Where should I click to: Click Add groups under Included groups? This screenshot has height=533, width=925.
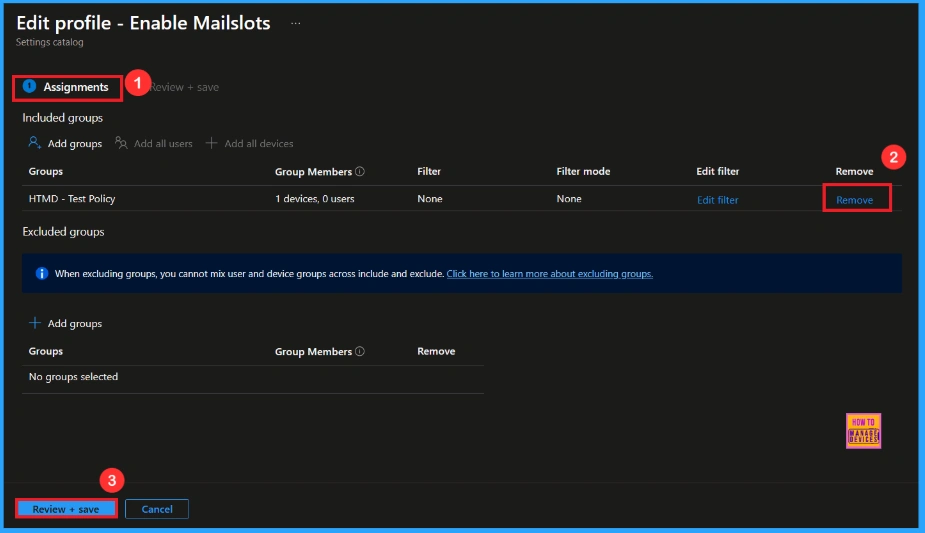tap(66, 144)
